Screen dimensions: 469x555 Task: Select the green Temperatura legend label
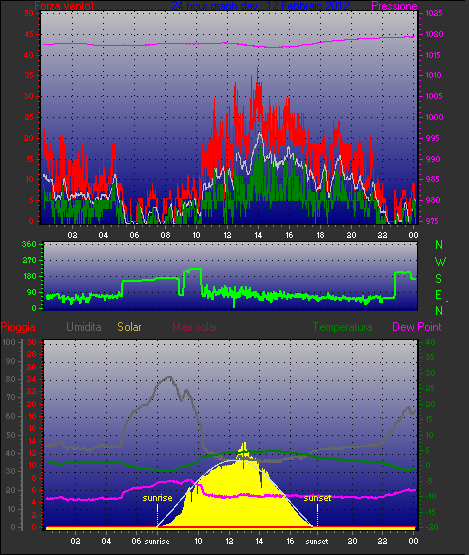click(x=342, y=327)
